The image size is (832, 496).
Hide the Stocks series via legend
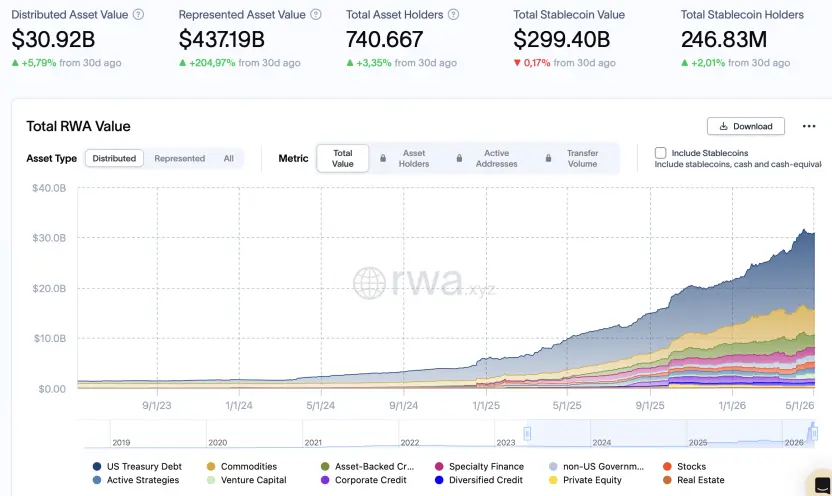click(684, 466)
